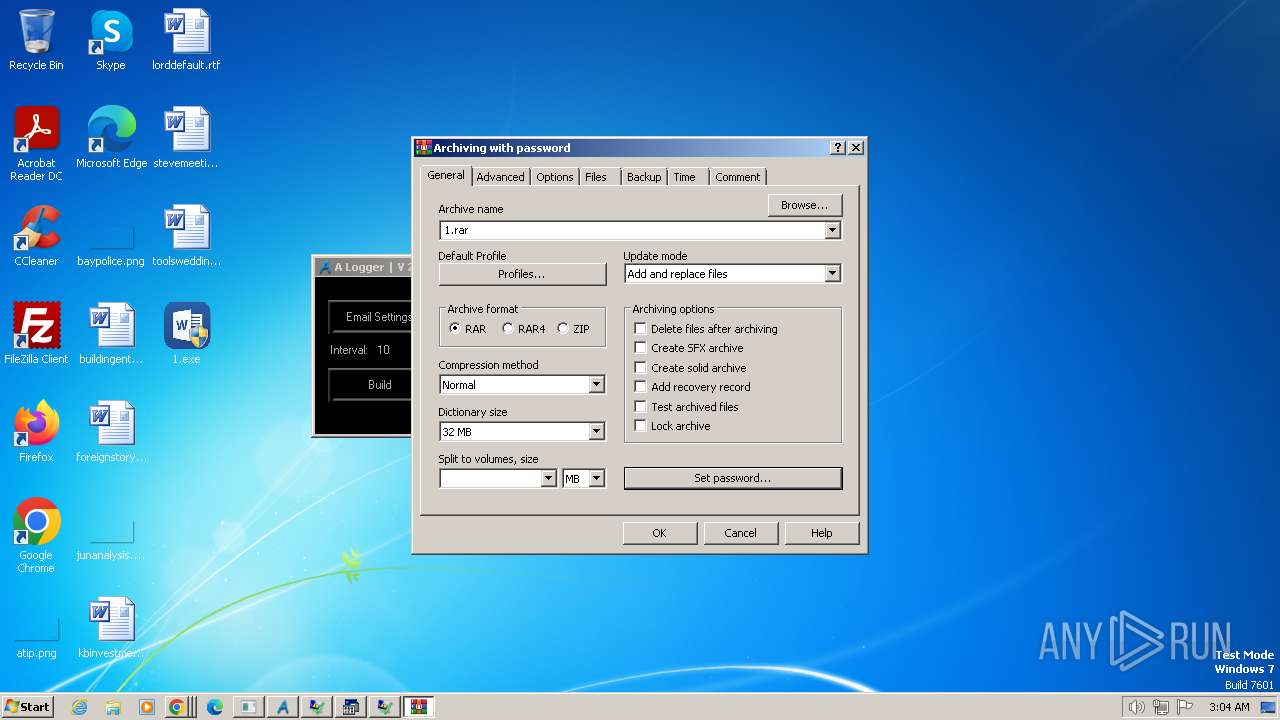Switch to the Comment tab

pos(738,177)
